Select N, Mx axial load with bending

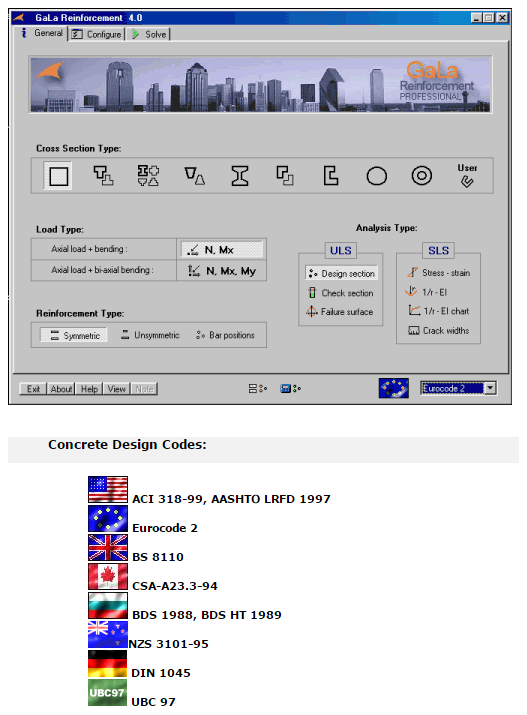(222, 249)
